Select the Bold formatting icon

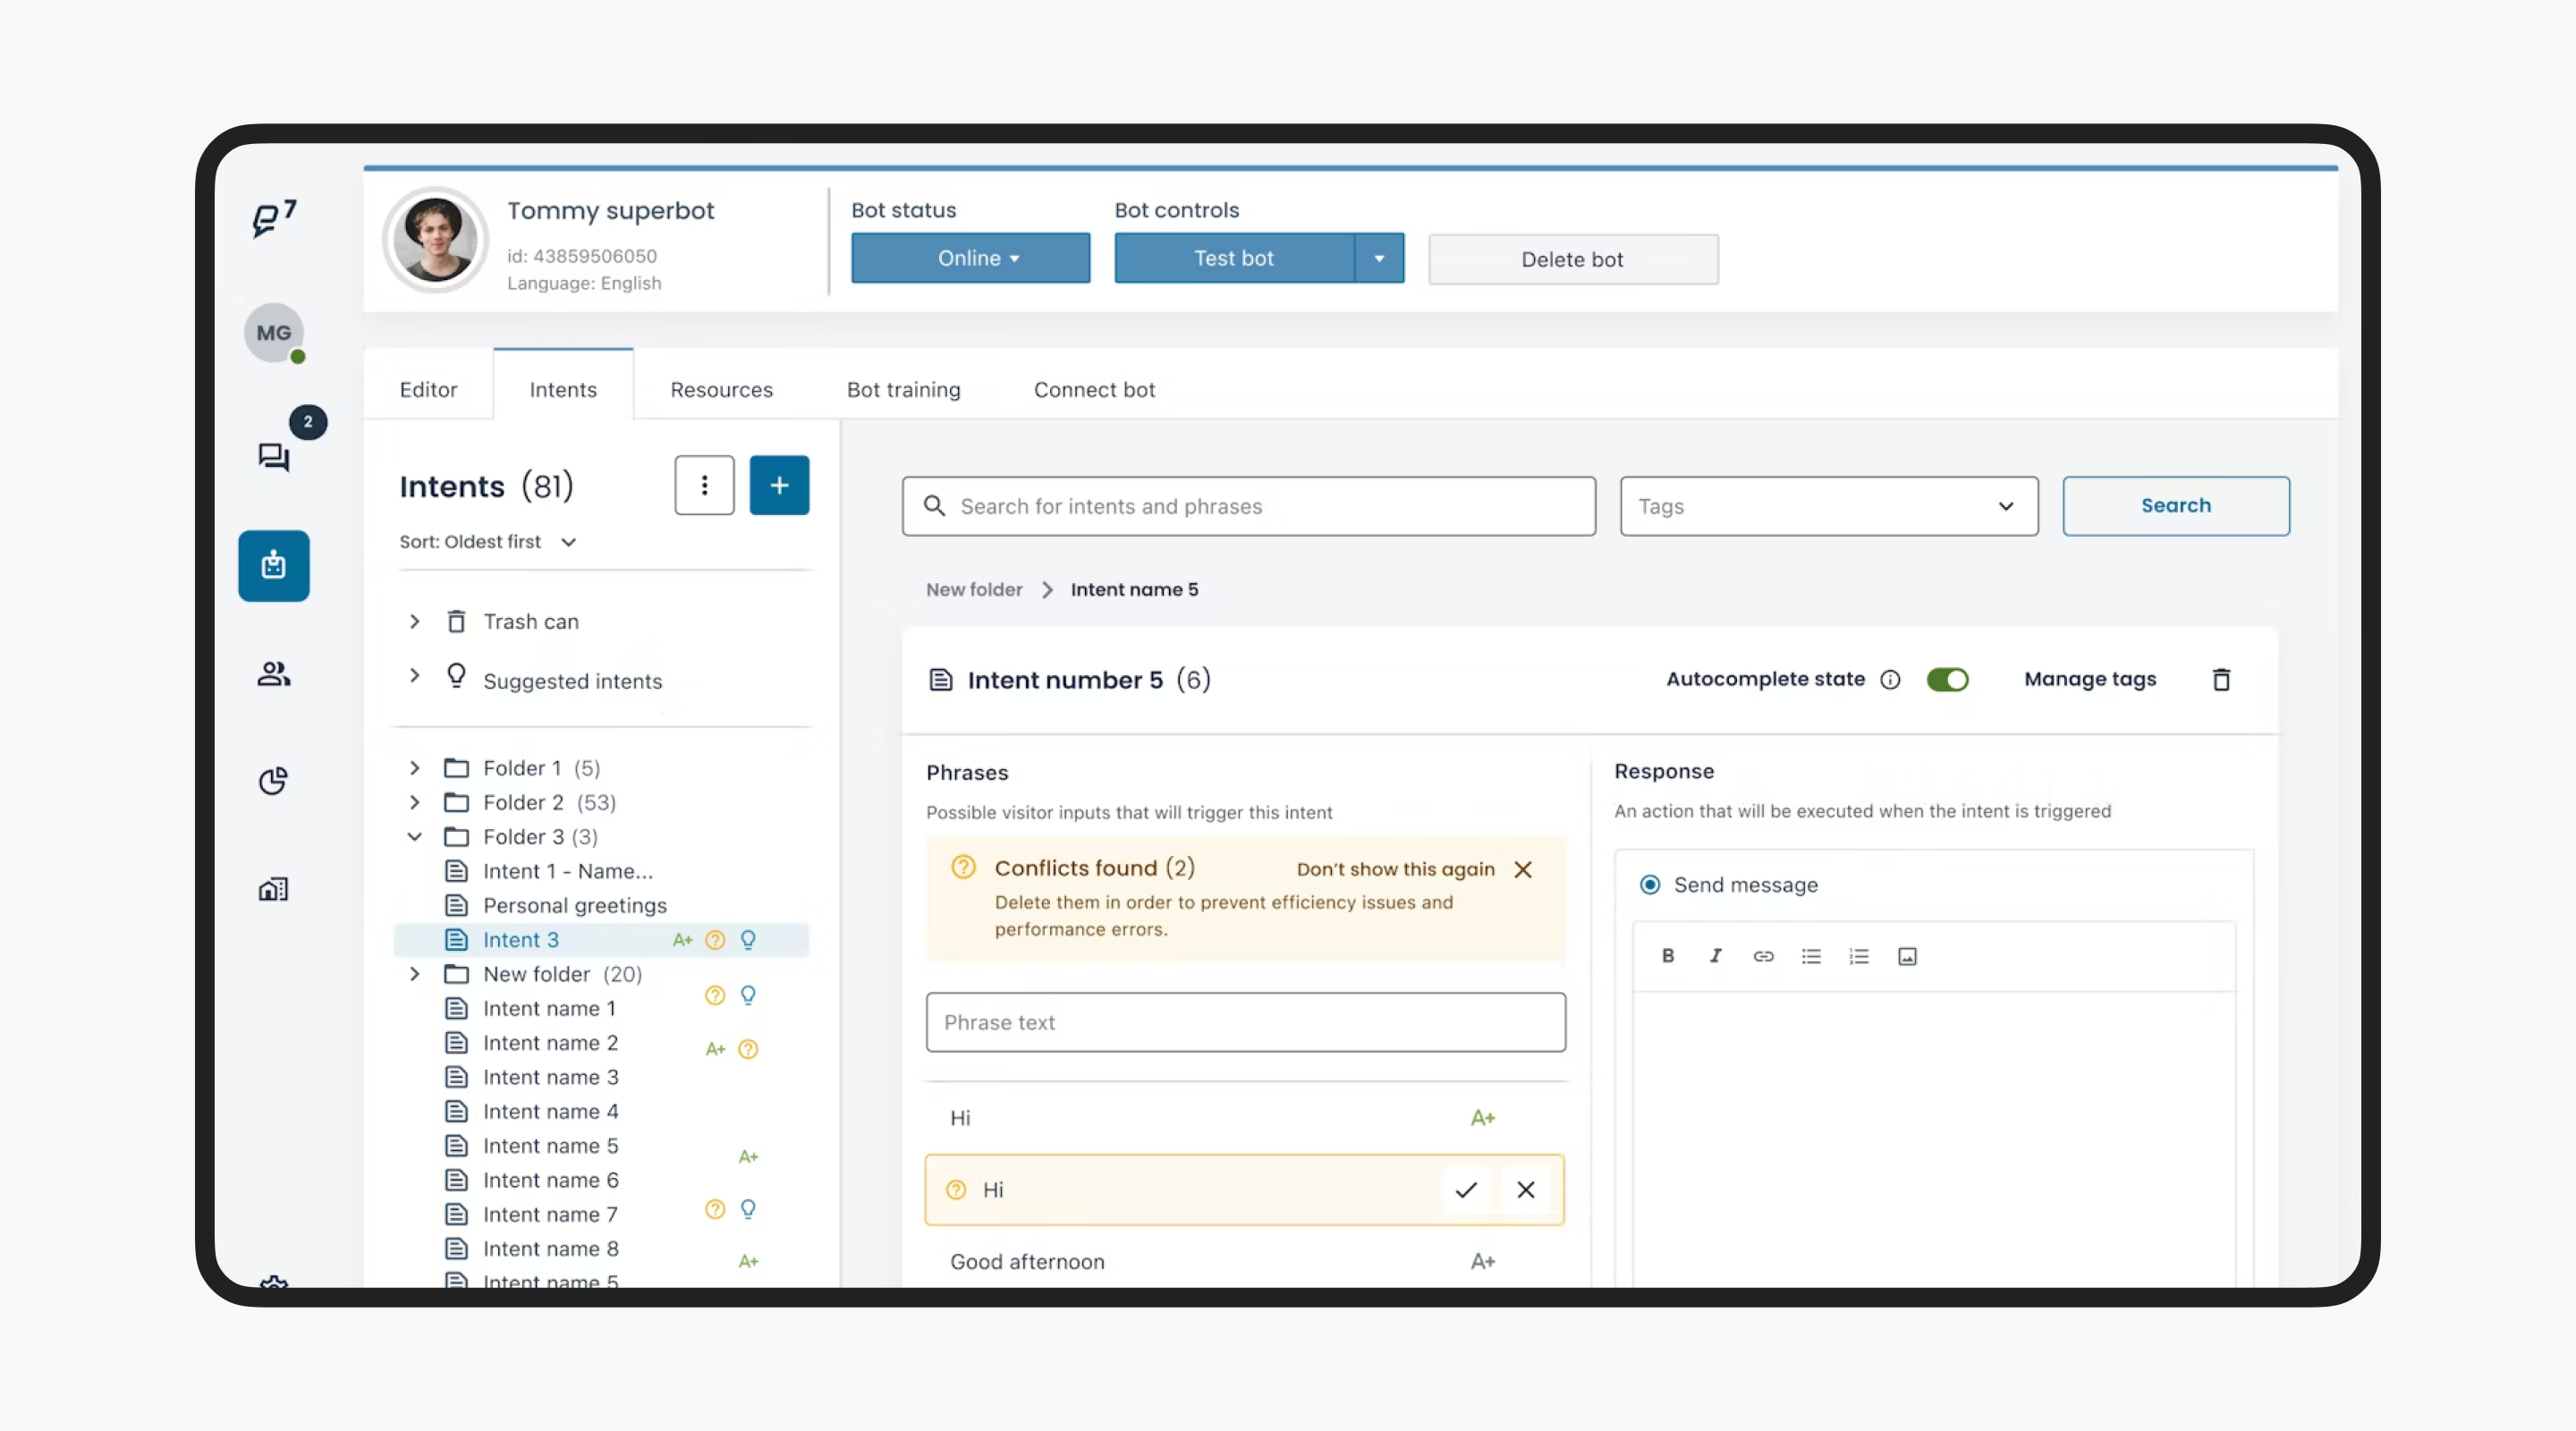coord(1668,956)
